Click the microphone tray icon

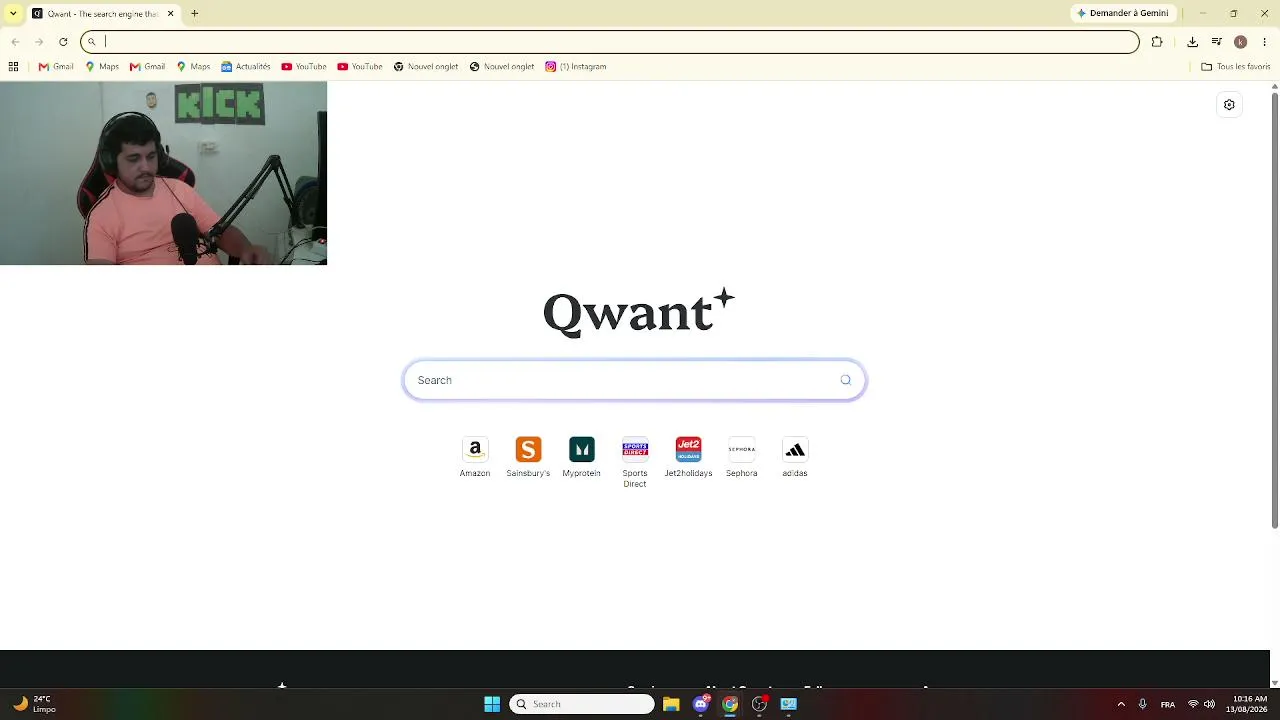1143,704
